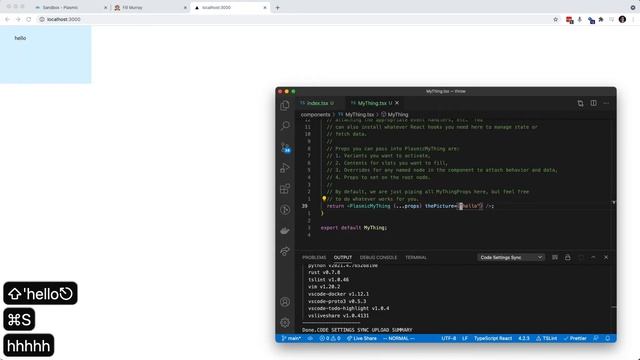This screenshot has width=640, height=360.
Task: Click the errors and warnings count in status bar
Action: pyautogui.click(x=330, y=338)
